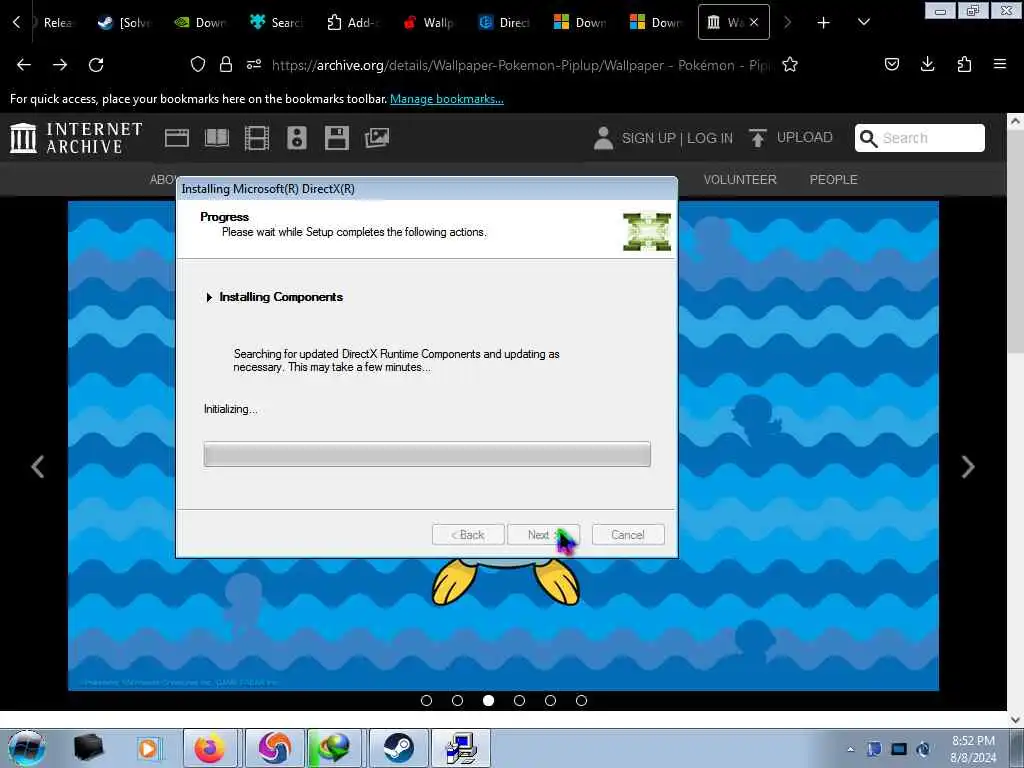Open VOLUNTEER navigation link
This screenshot has width=1024, height=768.
coord(740,179)
